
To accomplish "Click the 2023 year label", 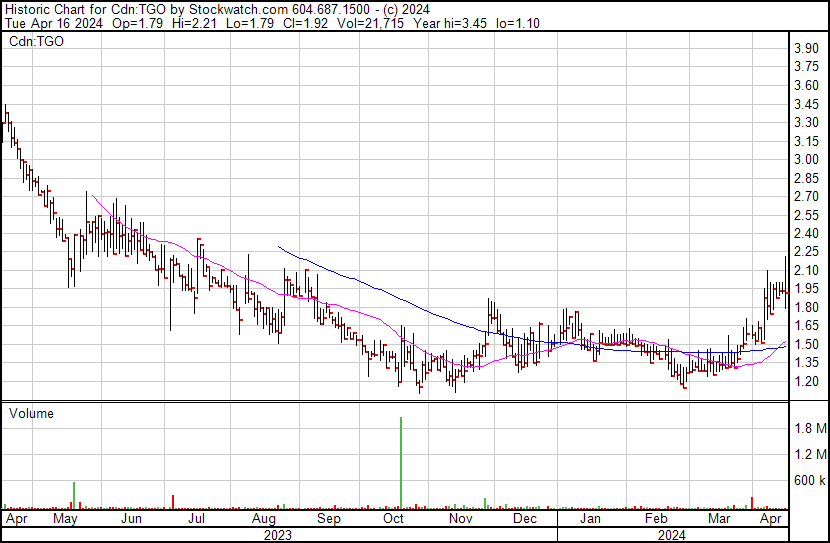I will point(278,535).
